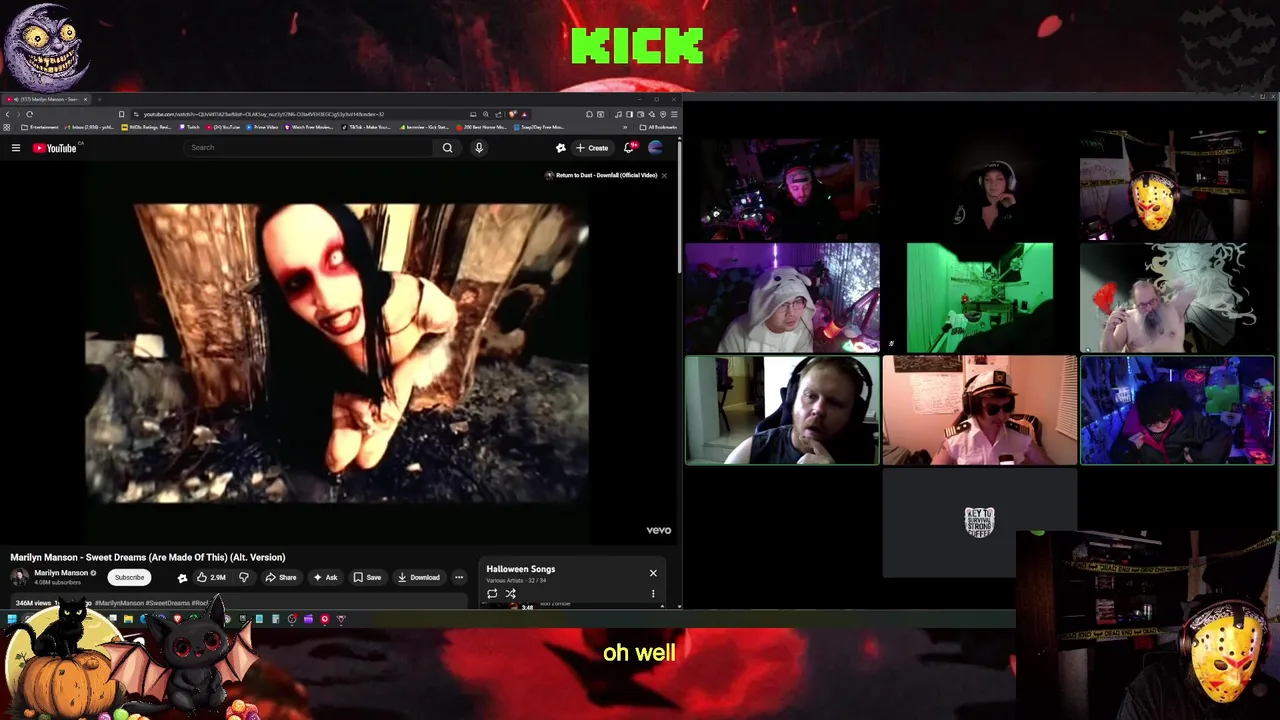
Task: Click the #MarilynManson hashtag in description
Action: [120, 603]
